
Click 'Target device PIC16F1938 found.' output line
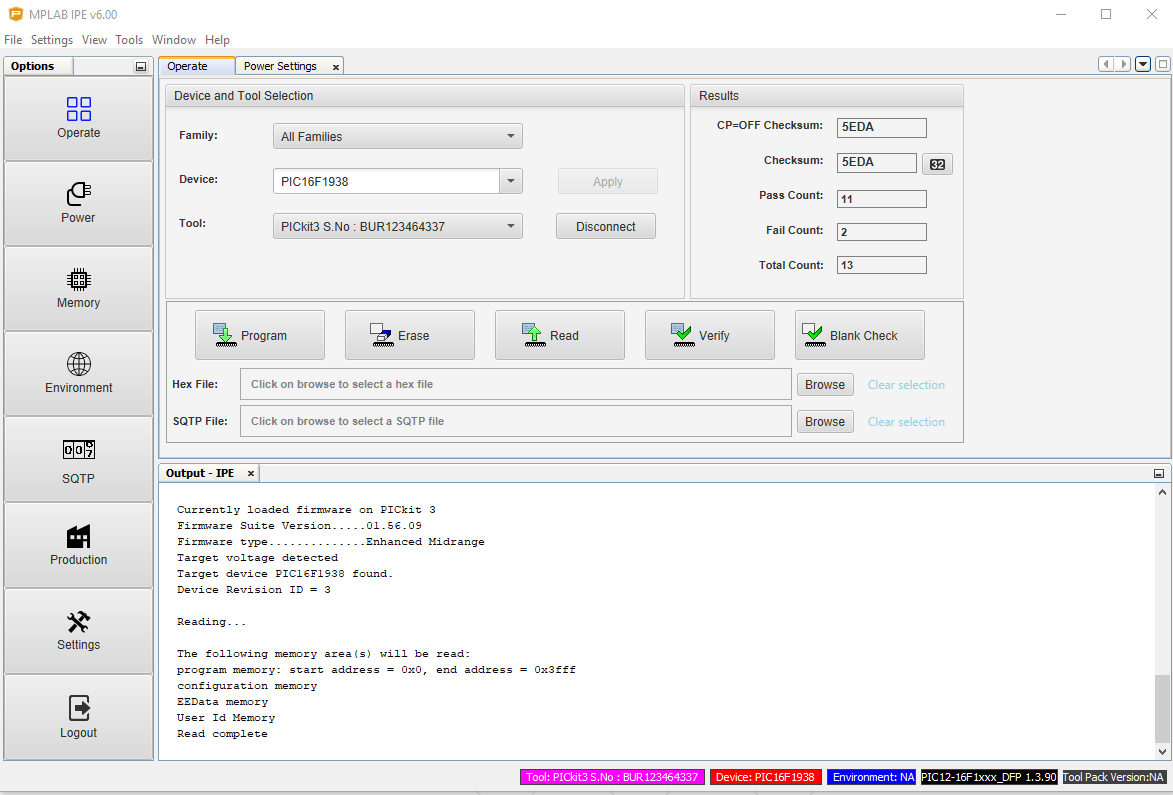pos(285,574)
